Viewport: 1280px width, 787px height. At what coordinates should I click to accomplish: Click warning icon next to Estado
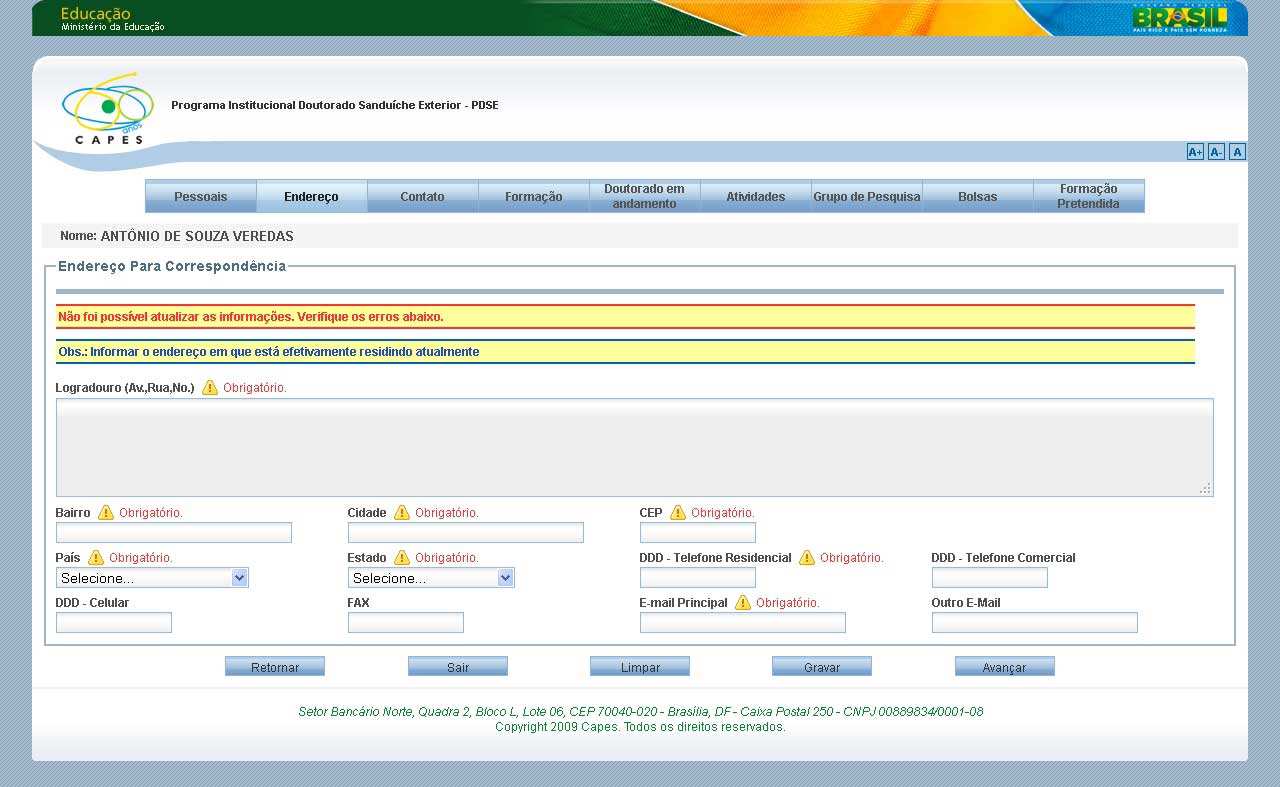[x=402, y=557]
